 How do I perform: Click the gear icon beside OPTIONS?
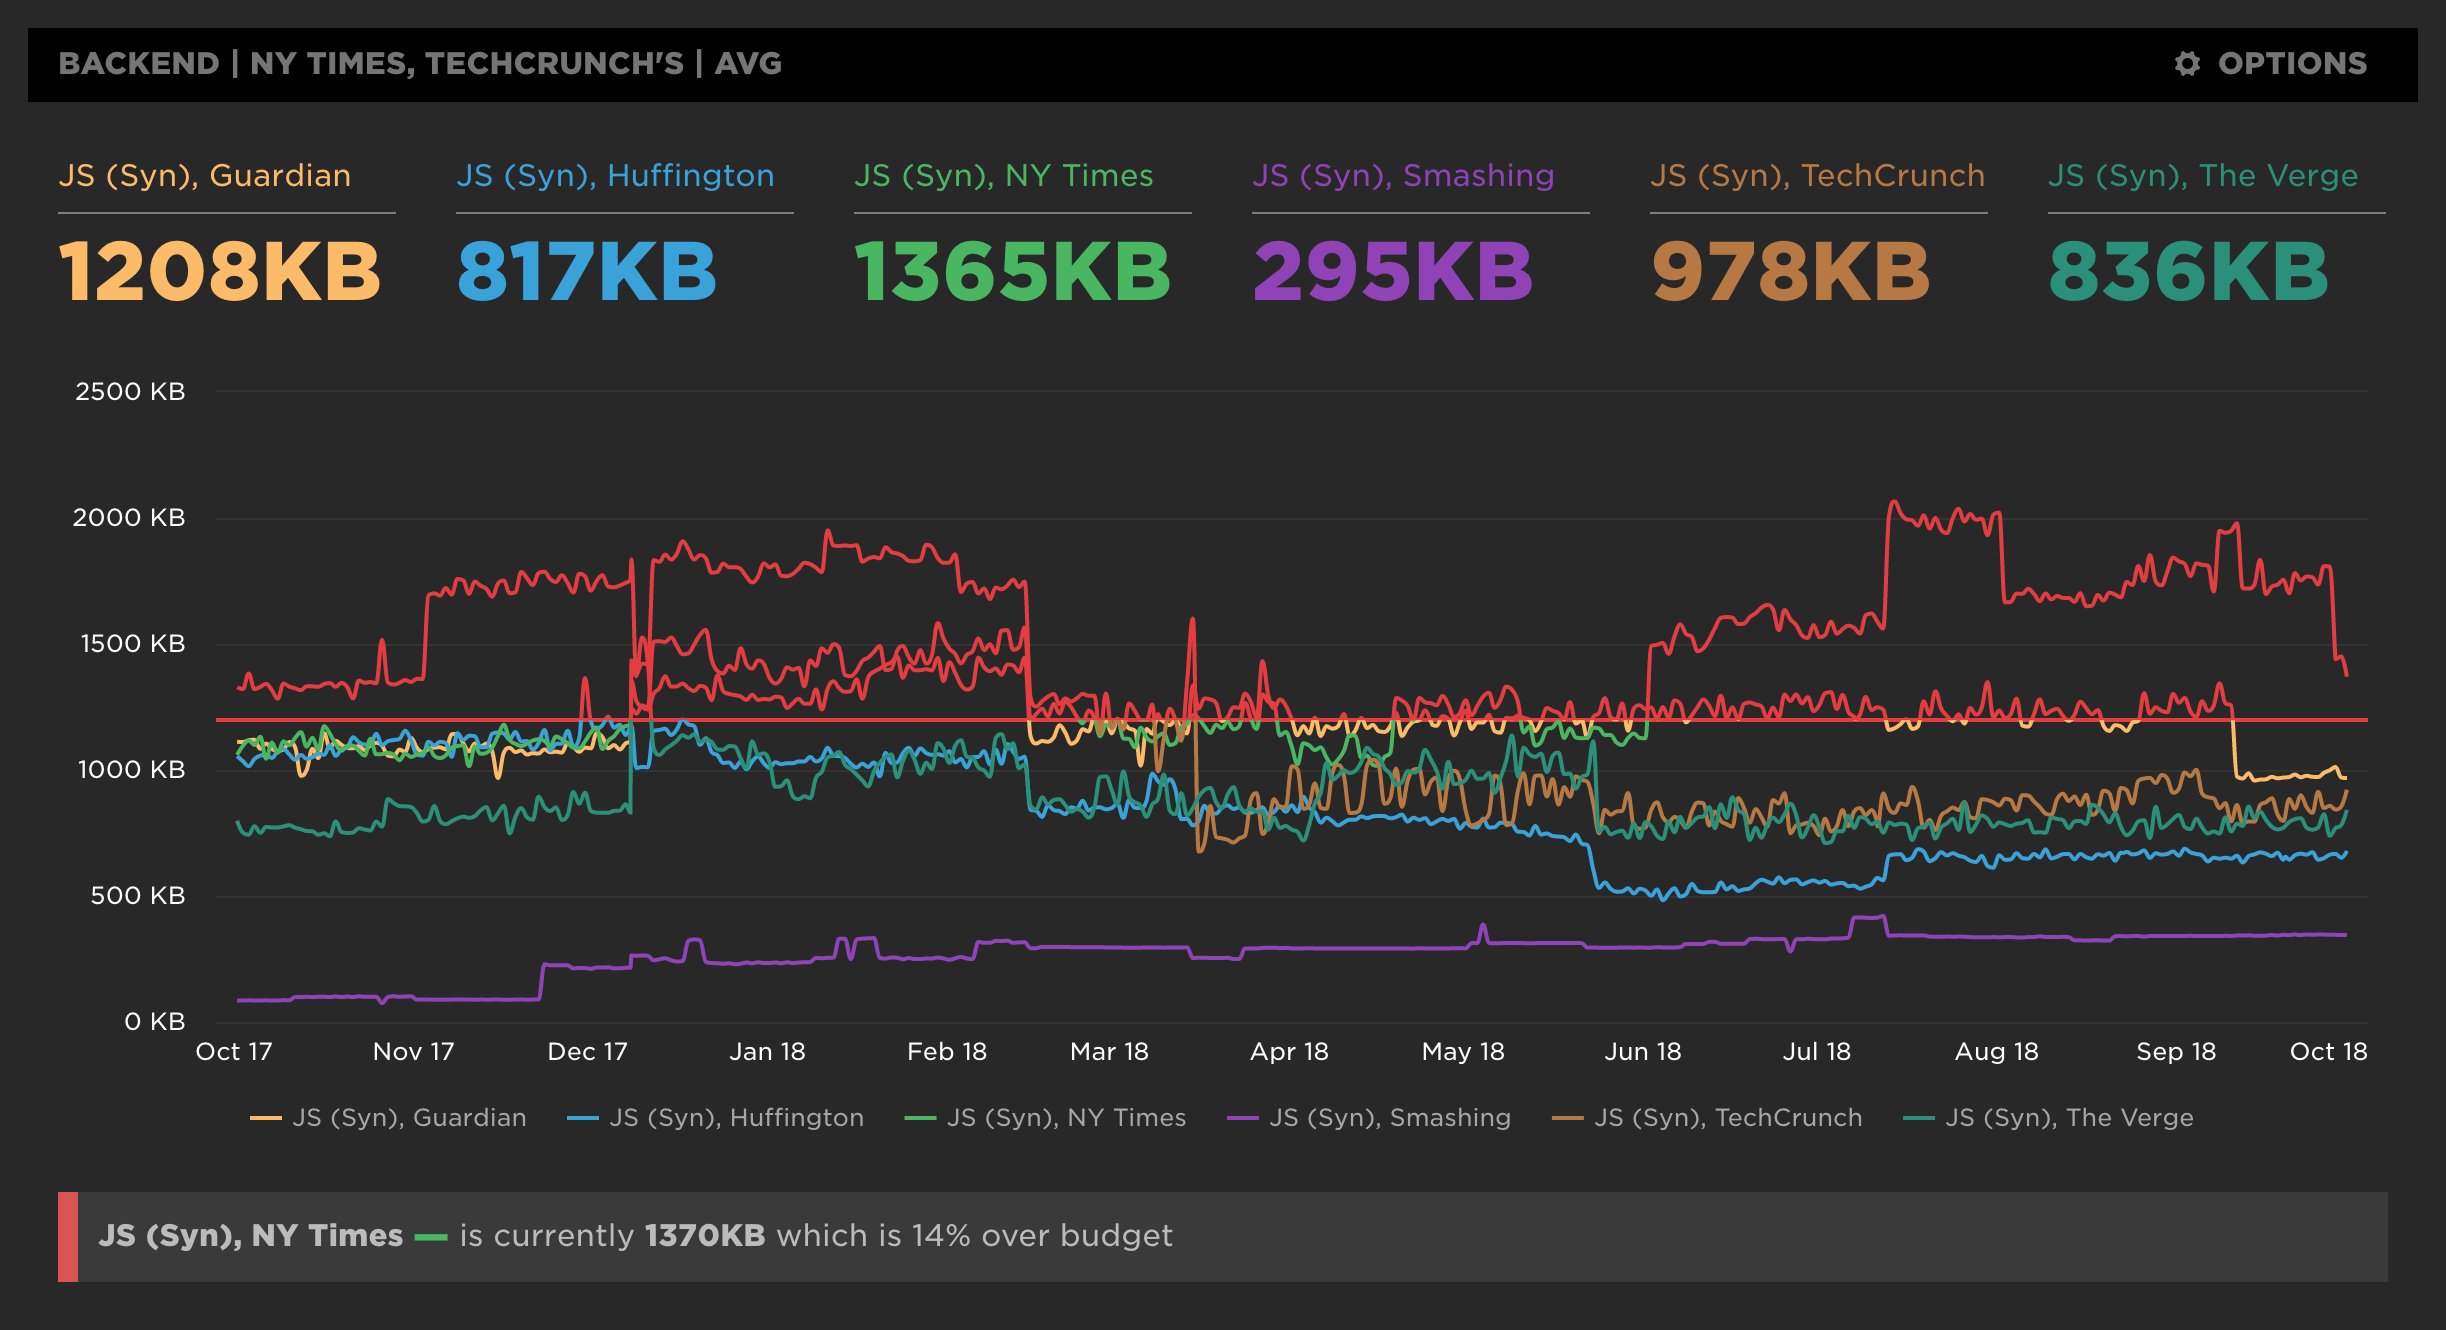tap(2187, 64)
